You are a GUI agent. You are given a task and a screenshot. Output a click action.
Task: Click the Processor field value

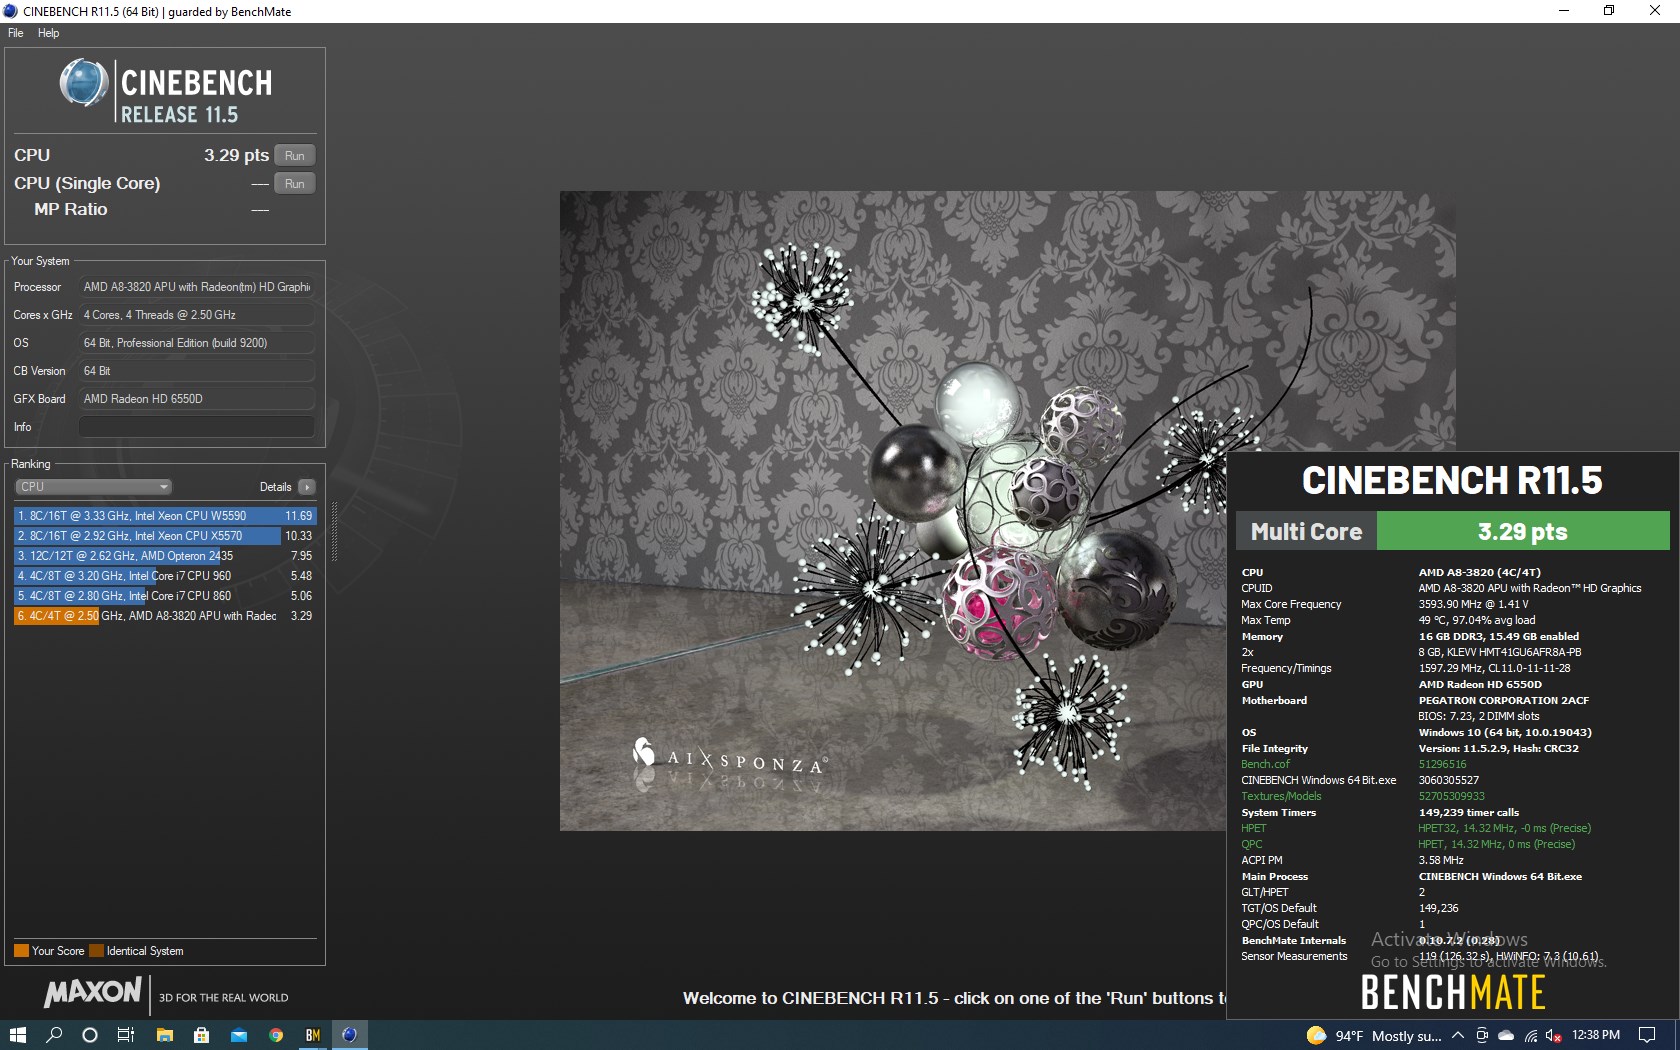[x=197, y=287]
